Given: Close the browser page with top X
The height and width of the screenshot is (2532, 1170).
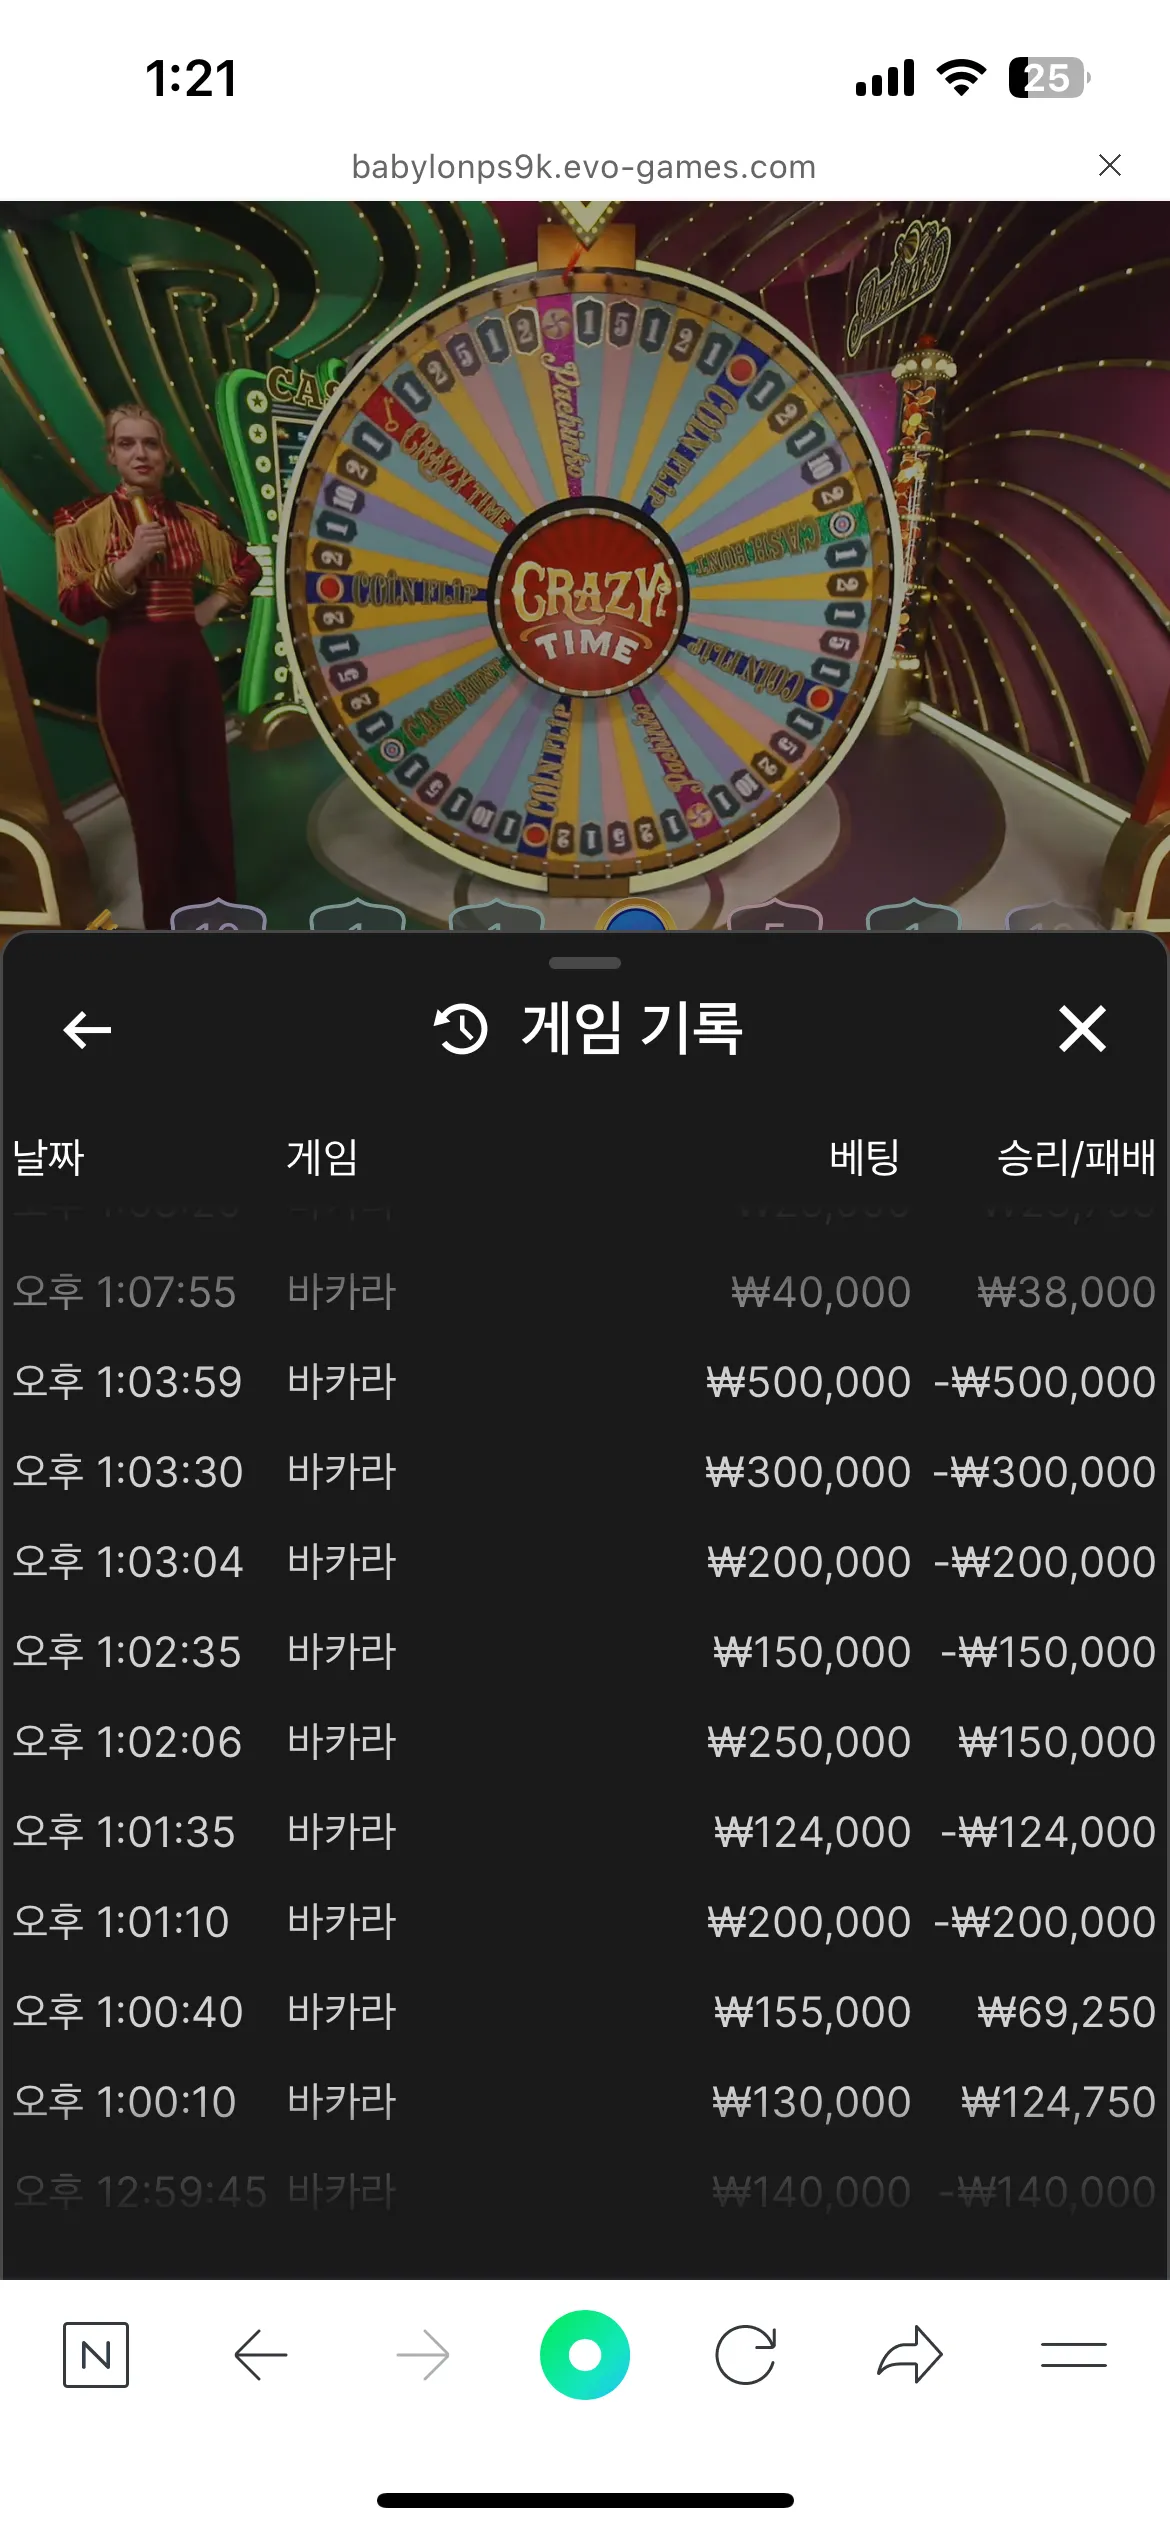Looking at the screenshot, I should pos(1110,165).
